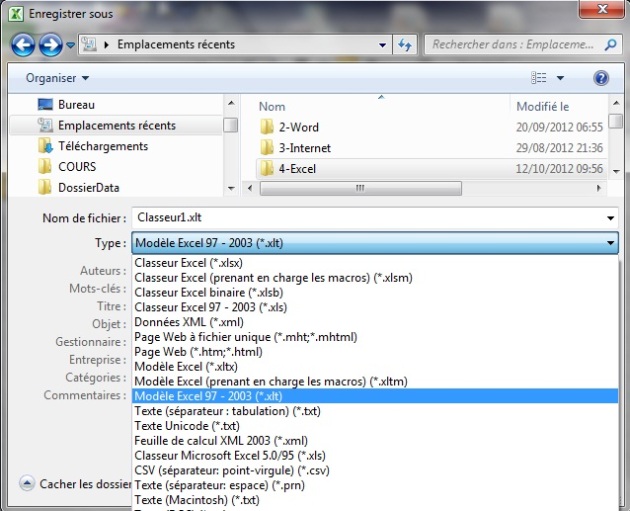This screenshot has height=511, width=630.
Task: Click the Bureau desktop icon
Action: point(45,105)
